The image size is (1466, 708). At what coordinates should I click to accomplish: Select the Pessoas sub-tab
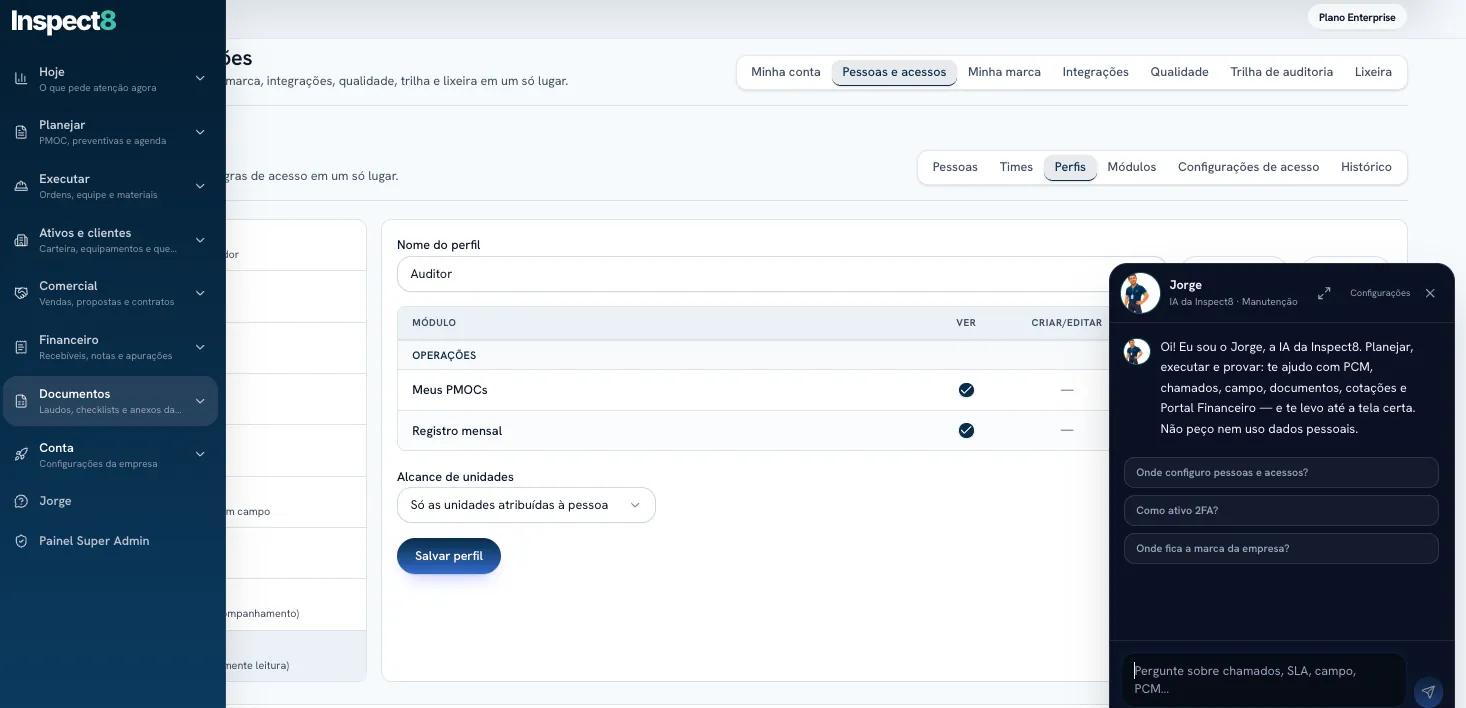tap(955, 167)
